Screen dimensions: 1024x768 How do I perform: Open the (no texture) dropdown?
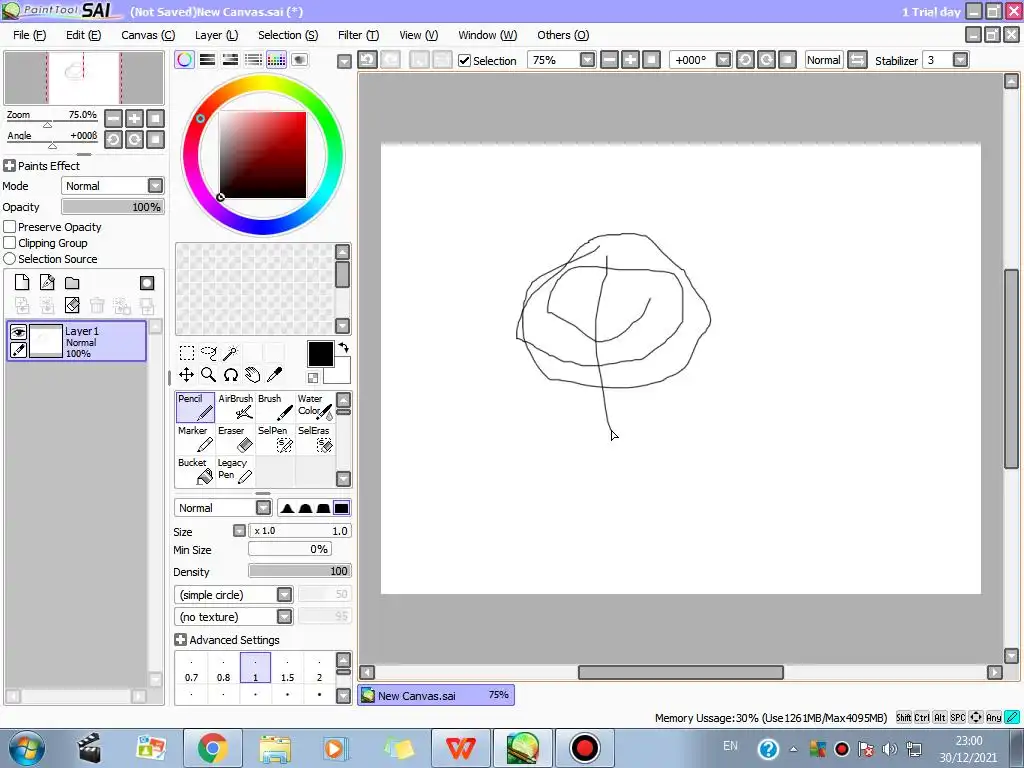284,616
